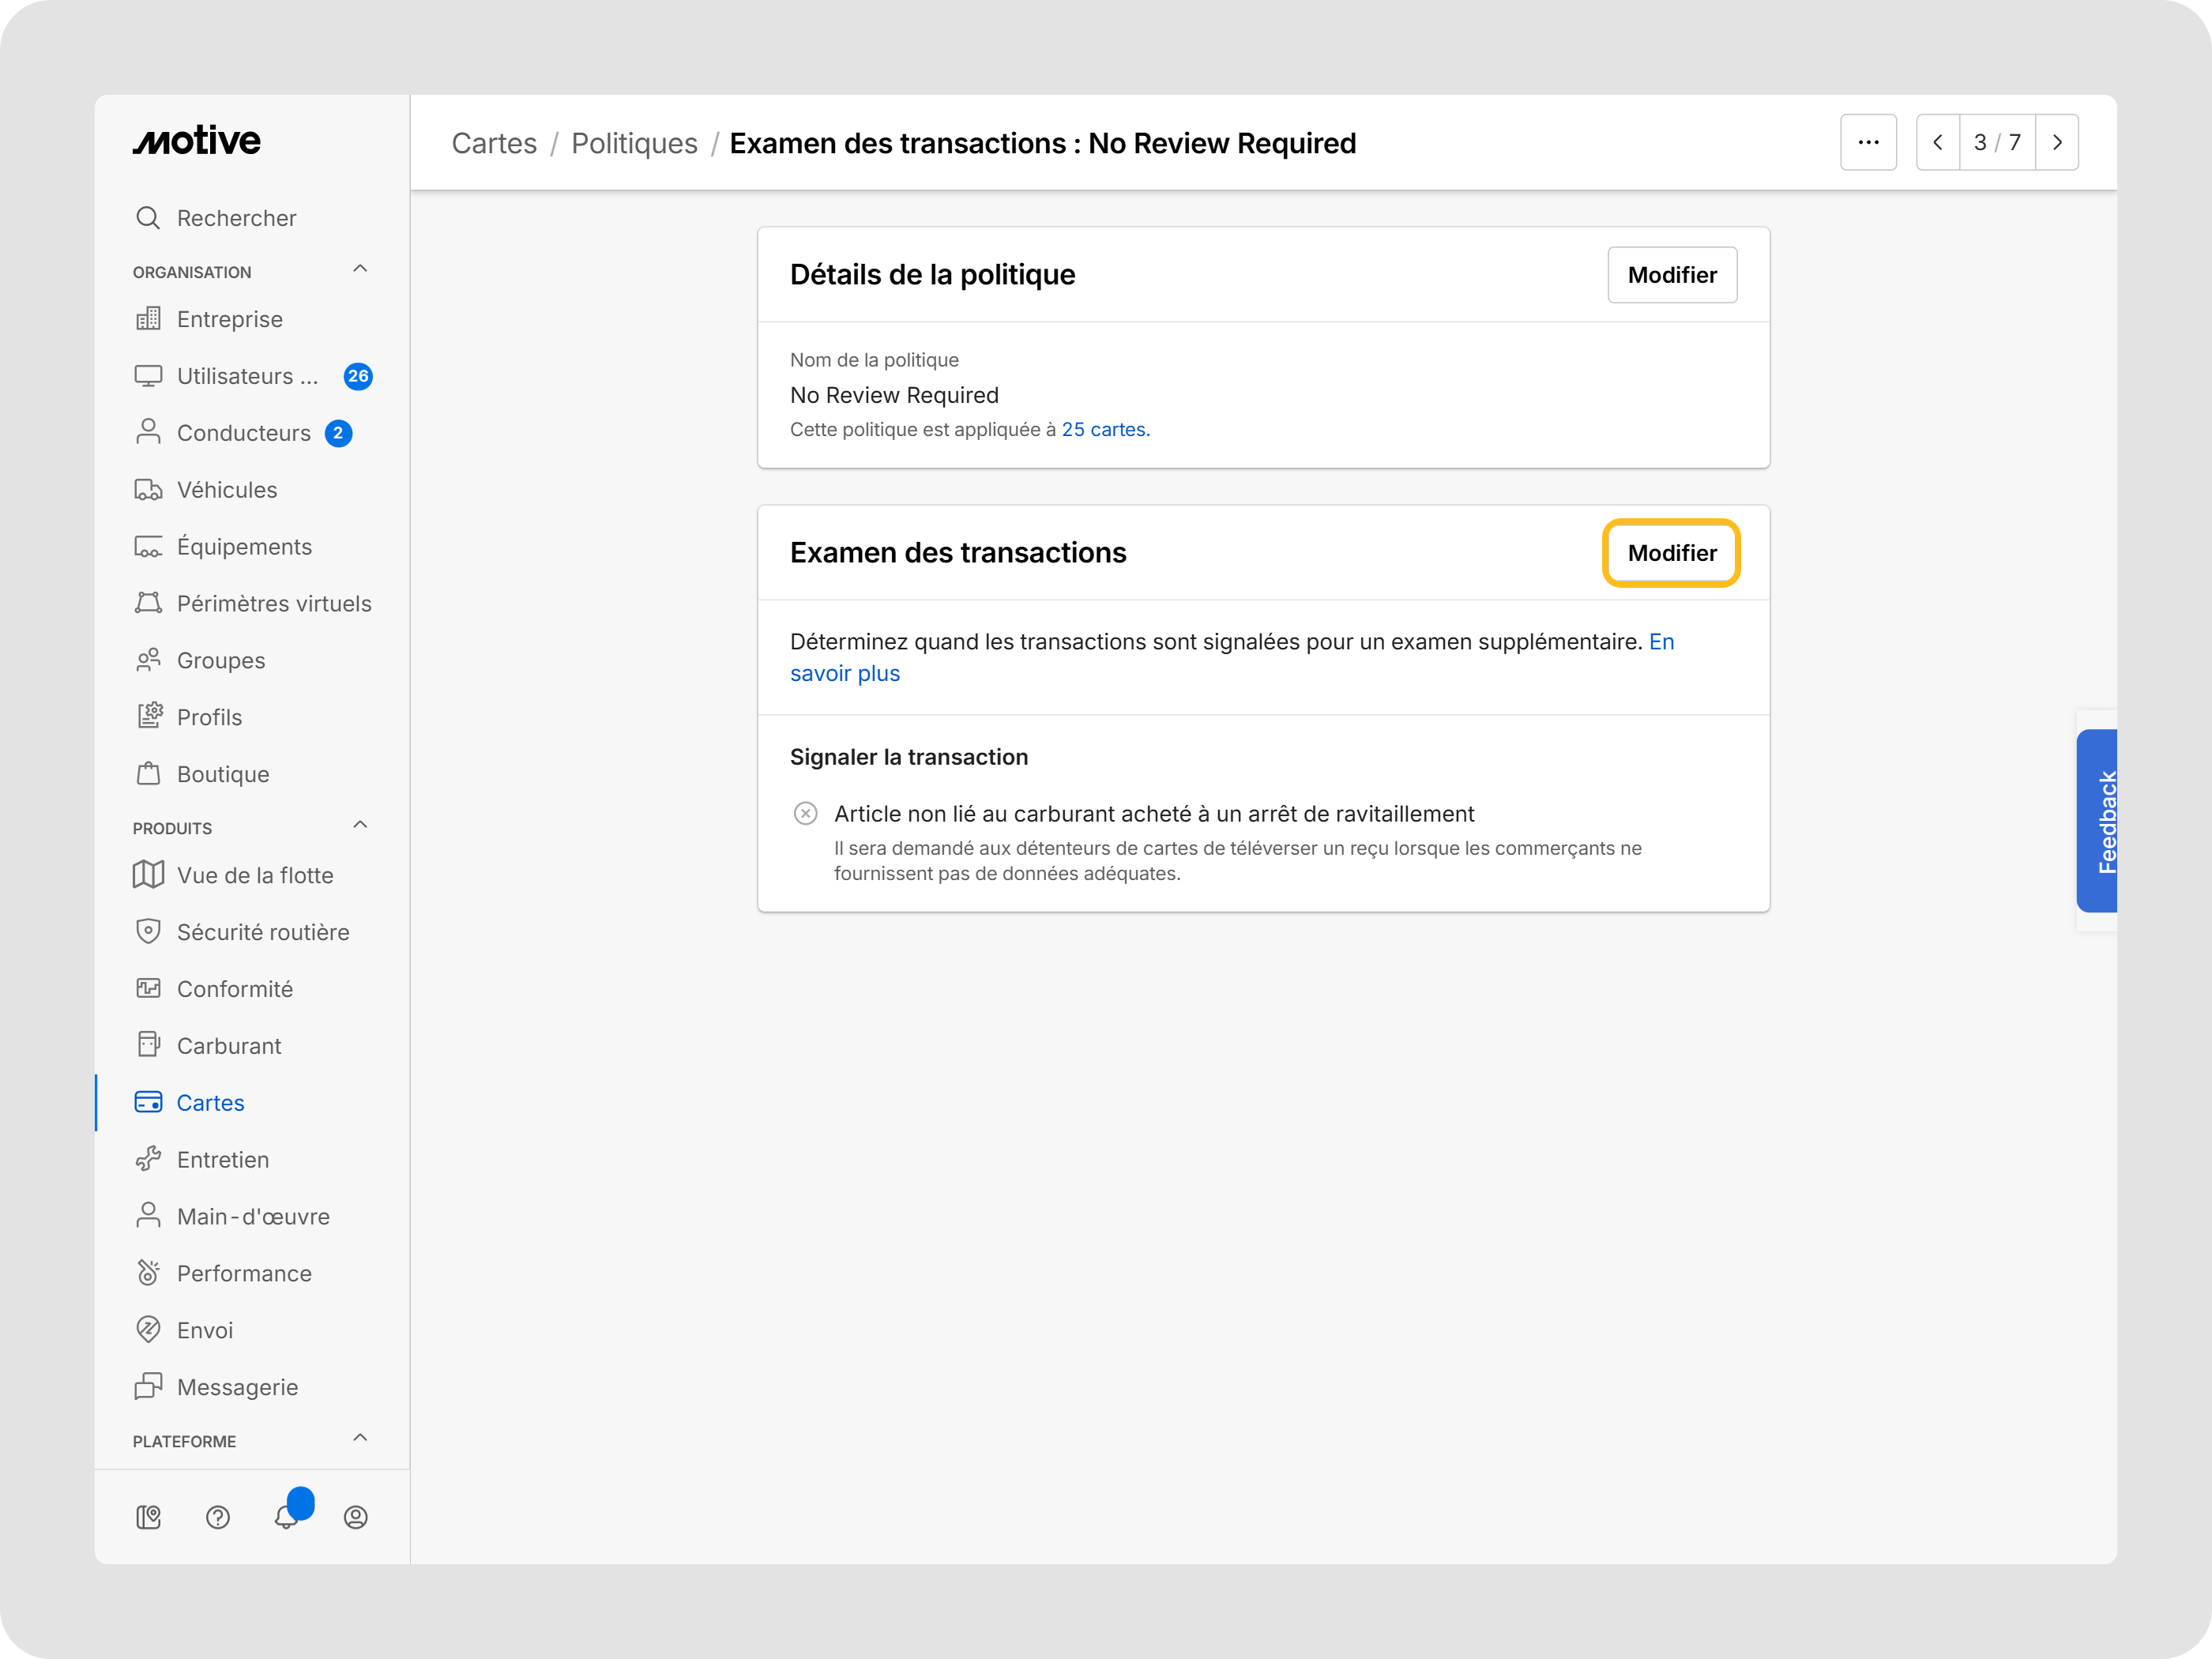This screenshot has height=1659, width=2212.
Task: Click the Signaler la transaction heading
Action: tap(909, 757)
